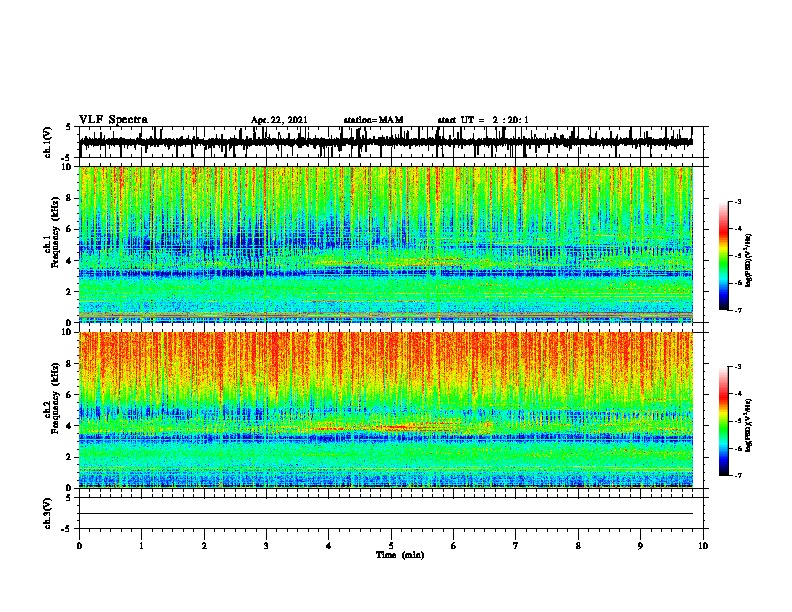Click the "-7" label on ch.1 color bar

tap(737, 310)
